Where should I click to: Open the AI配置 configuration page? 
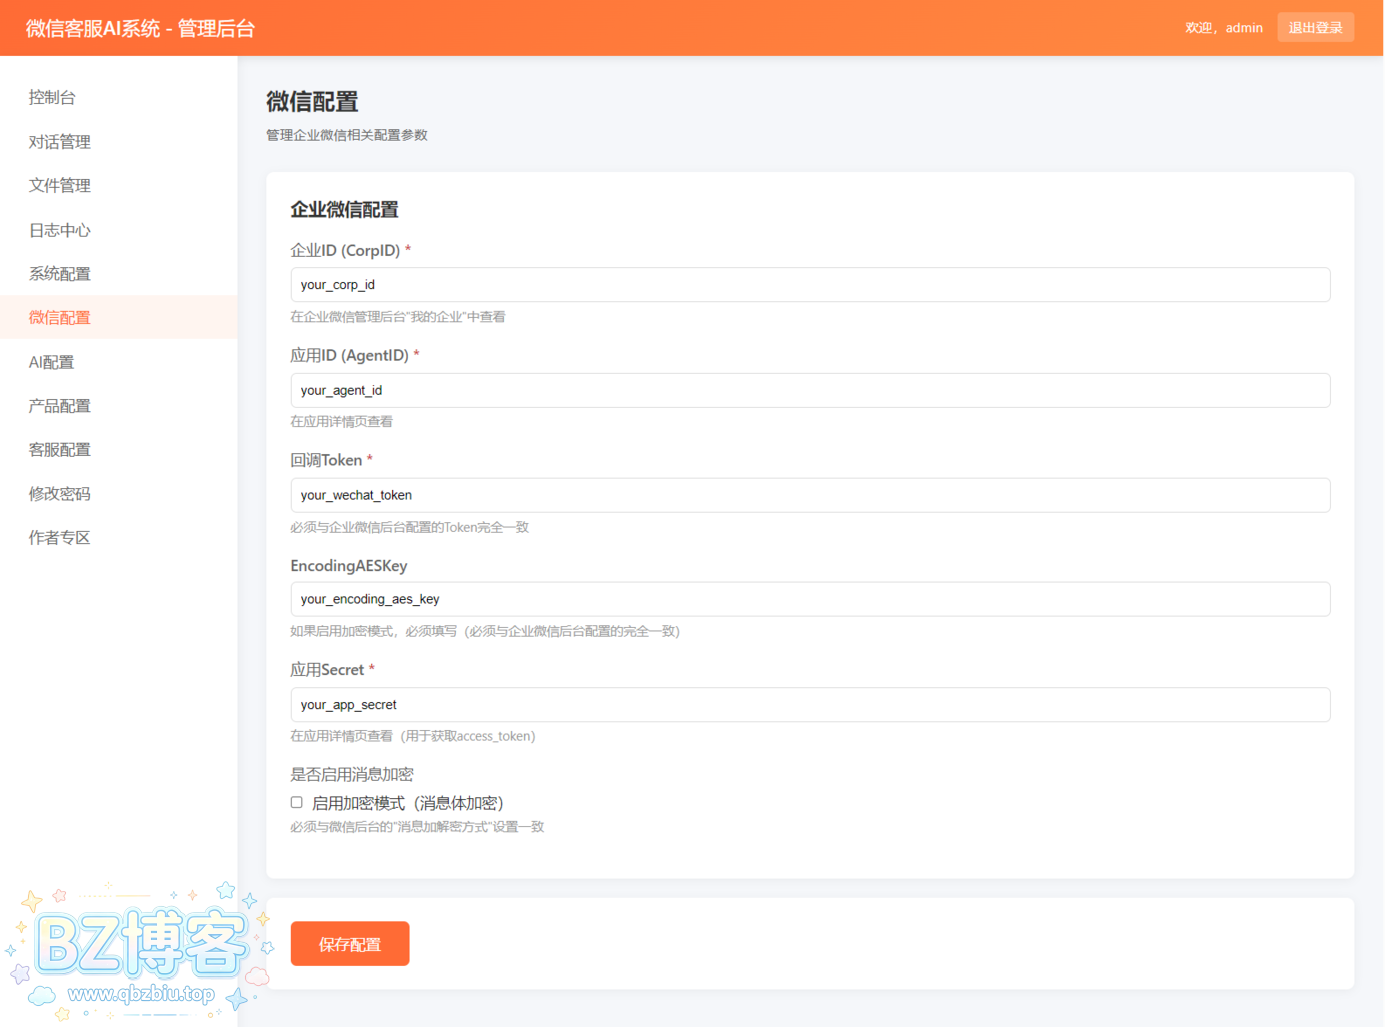coord(52,361)
